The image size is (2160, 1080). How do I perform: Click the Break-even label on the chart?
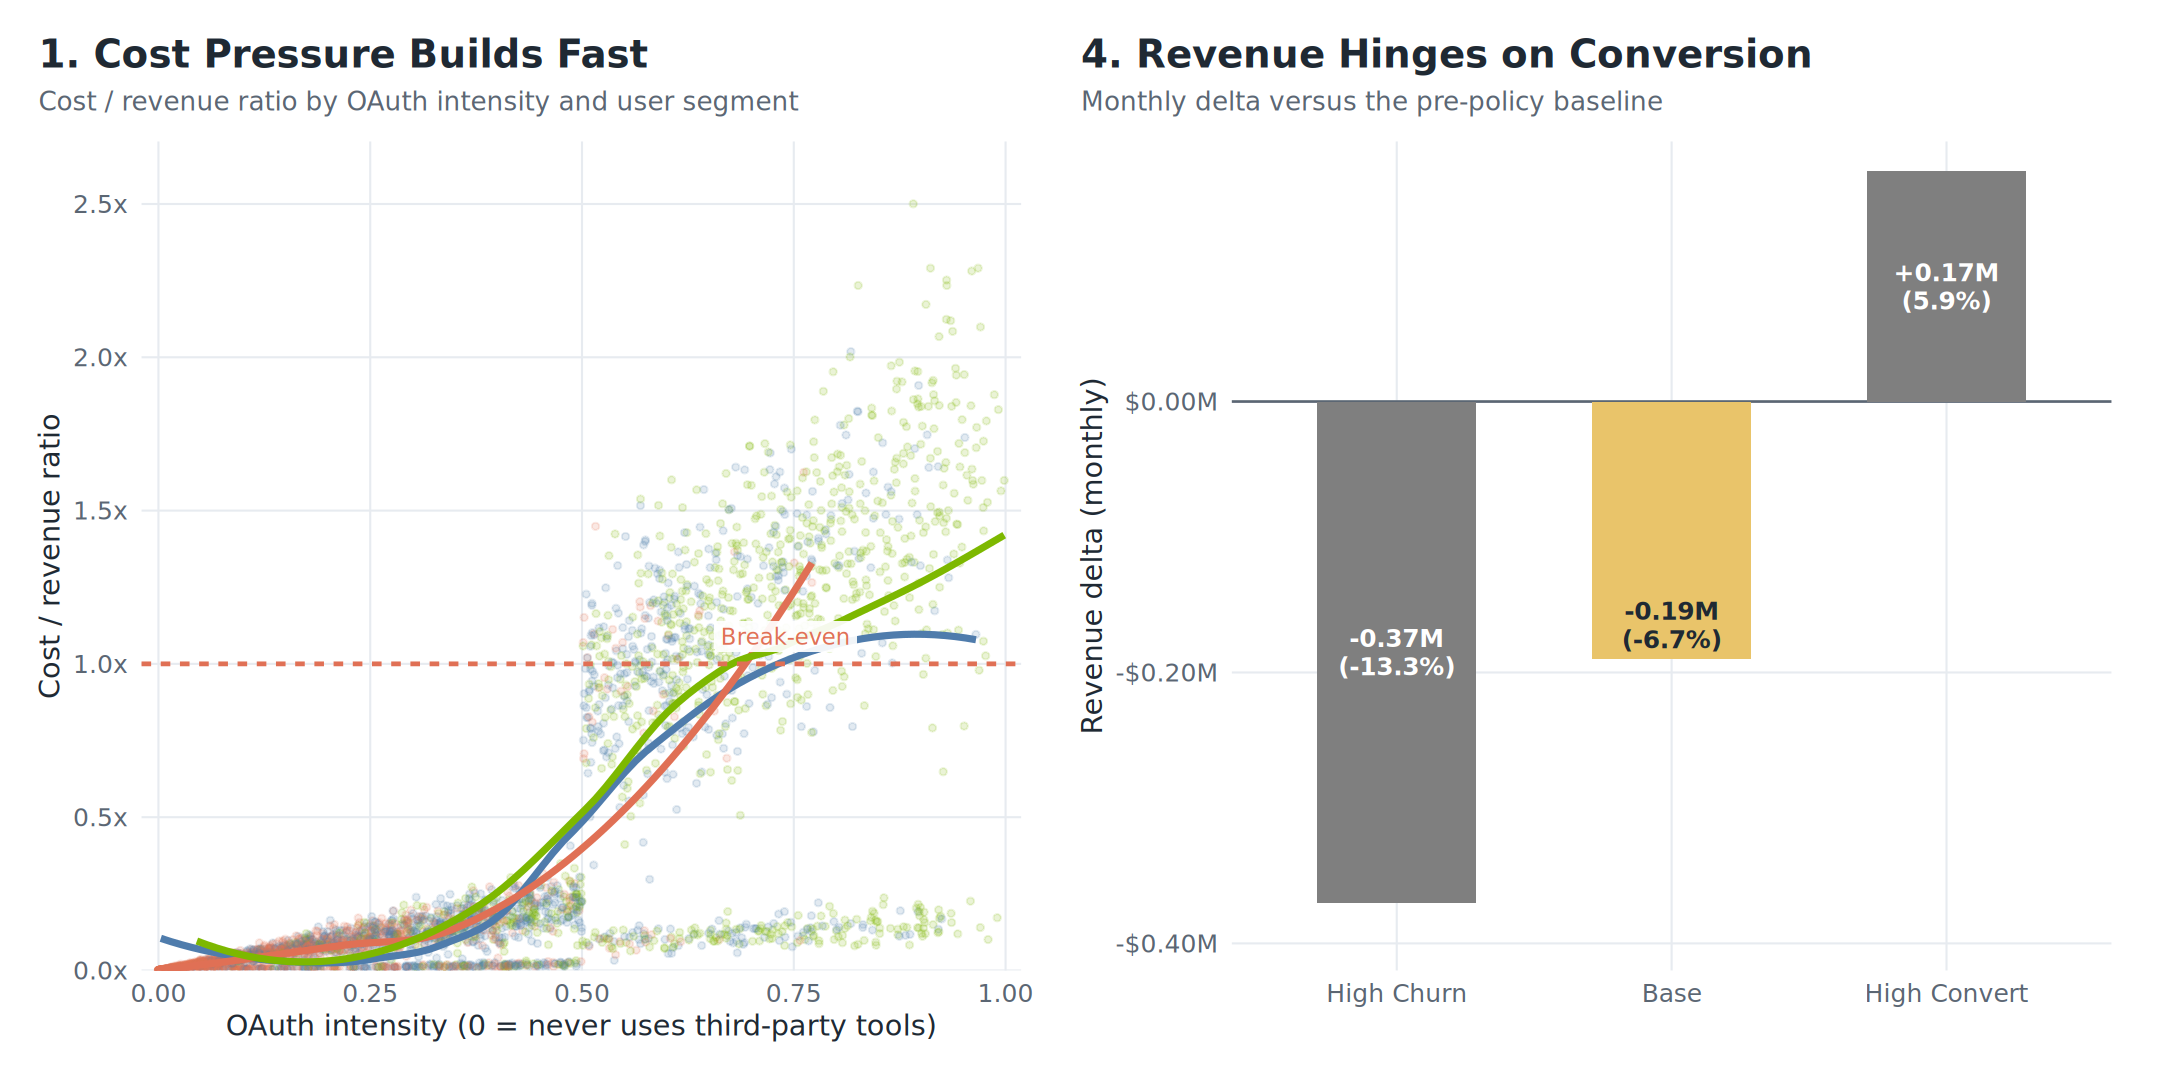(x=785, y=637)
